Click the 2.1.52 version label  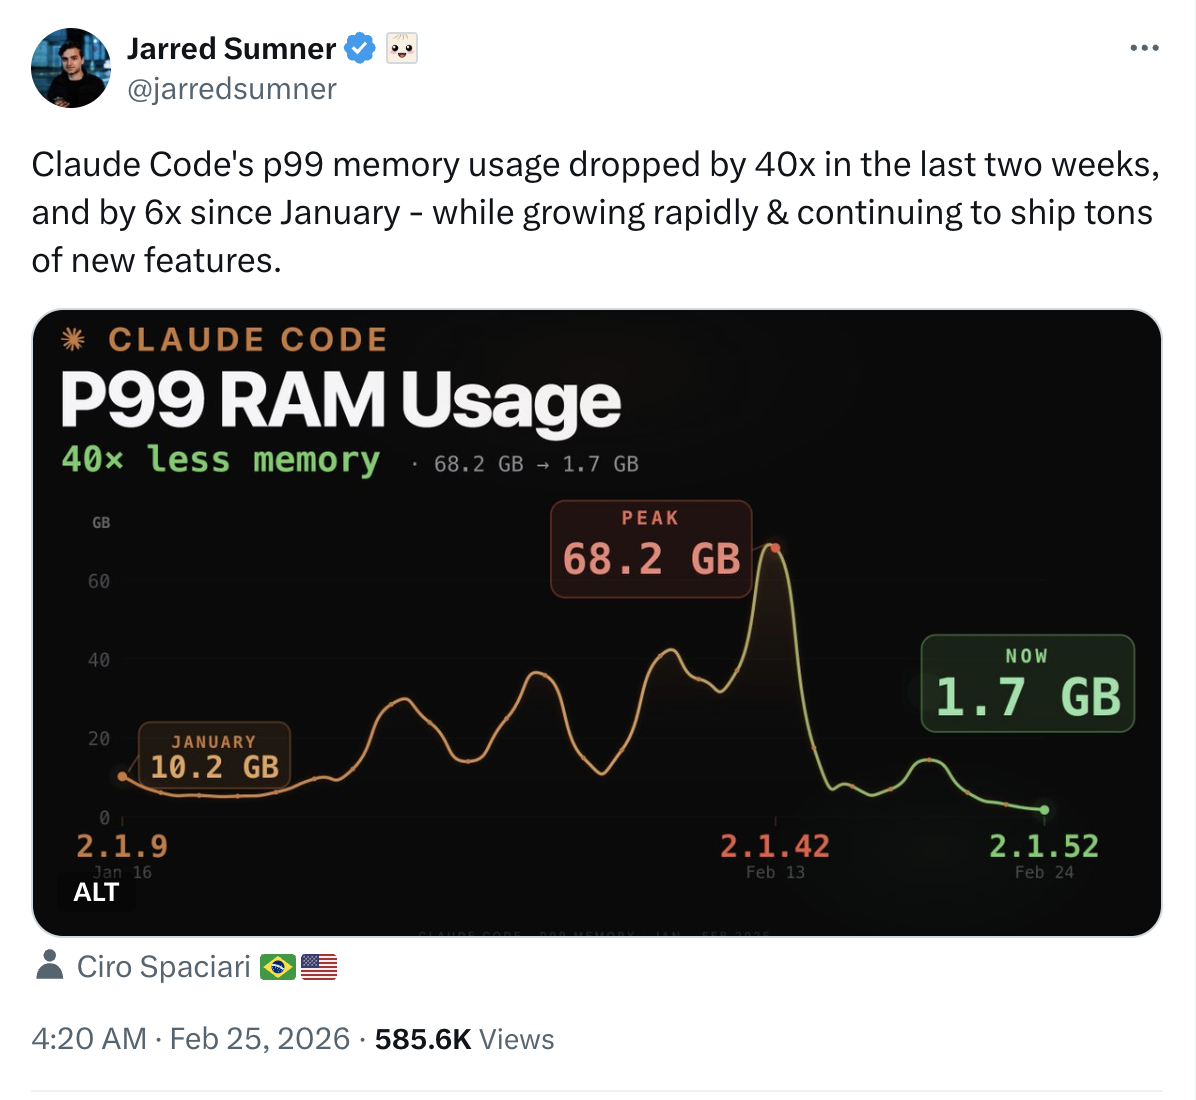tap(1043, 847)
